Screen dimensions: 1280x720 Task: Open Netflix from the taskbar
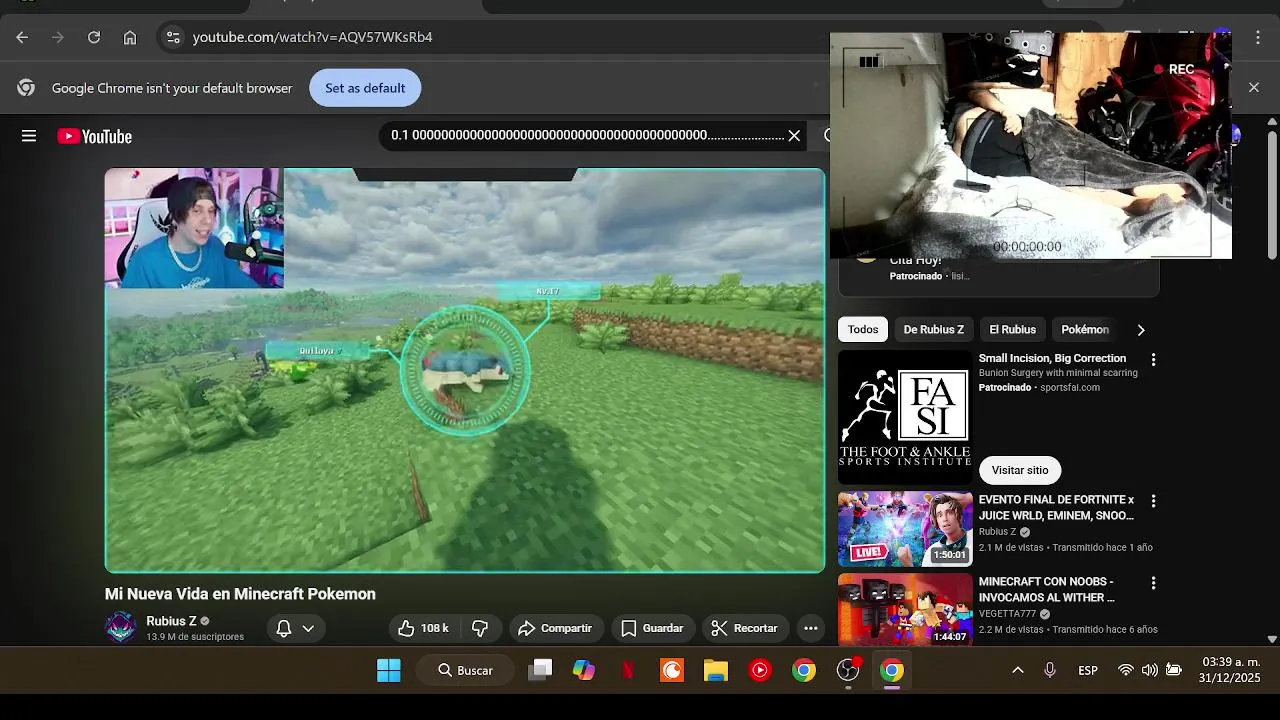coord(628,670)
